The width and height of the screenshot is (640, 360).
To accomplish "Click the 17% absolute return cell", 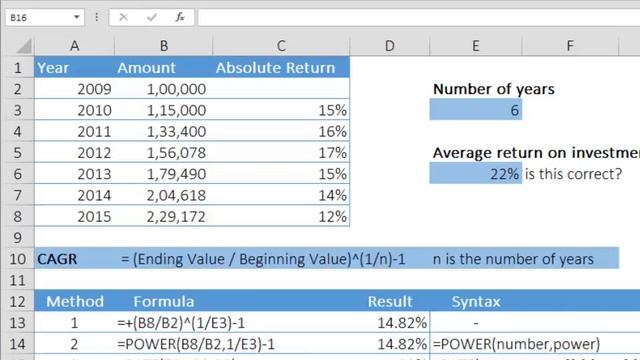I will click(281, 153).
